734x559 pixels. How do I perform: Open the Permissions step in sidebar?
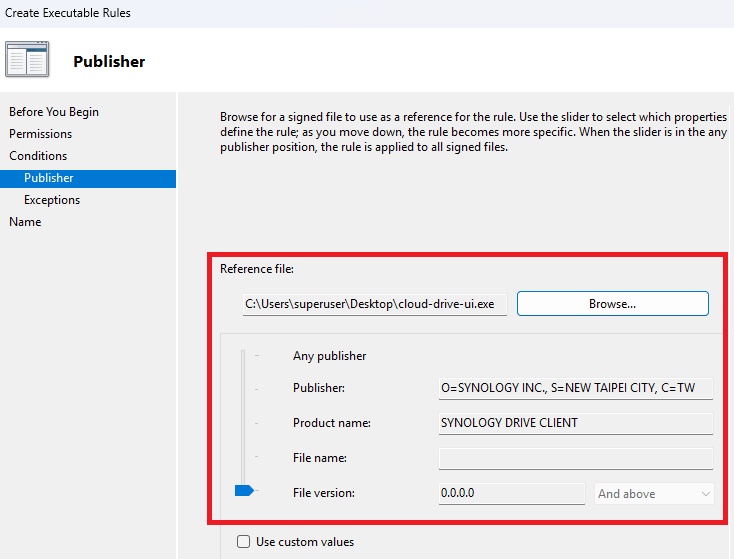(41, 134)
